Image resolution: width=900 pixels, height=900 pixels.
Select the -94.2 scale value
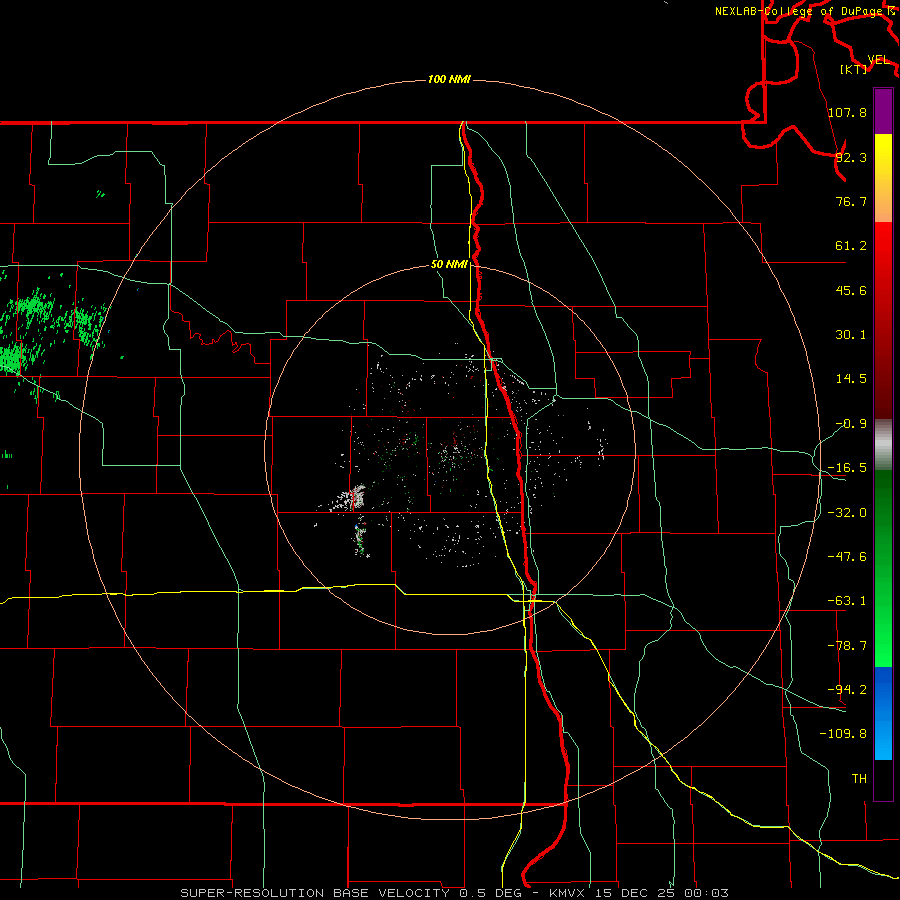[x=847, y=690]
